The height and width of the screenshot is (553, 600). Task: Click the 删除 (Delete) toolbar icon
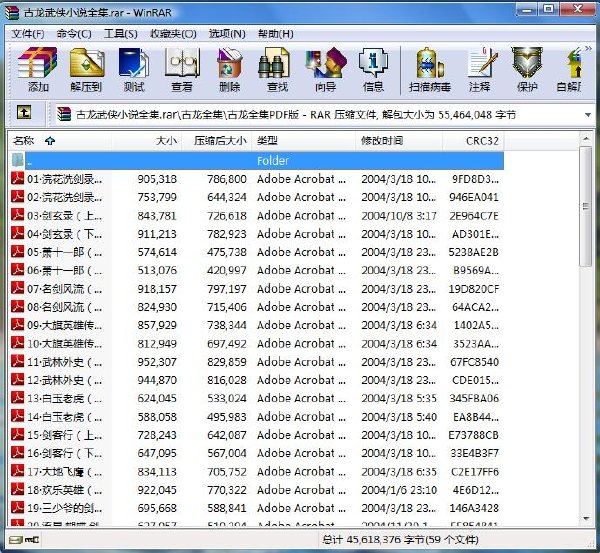click(230, 69)
